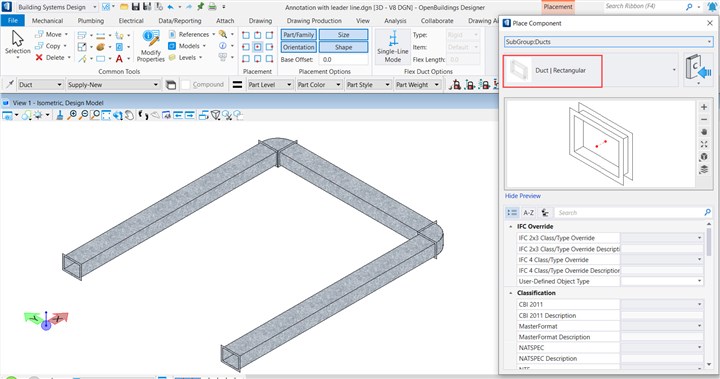Viewport: 720px width, 379px height.
Task: Toggle the Part/Family placement option
Action: [x=298, y=34]
